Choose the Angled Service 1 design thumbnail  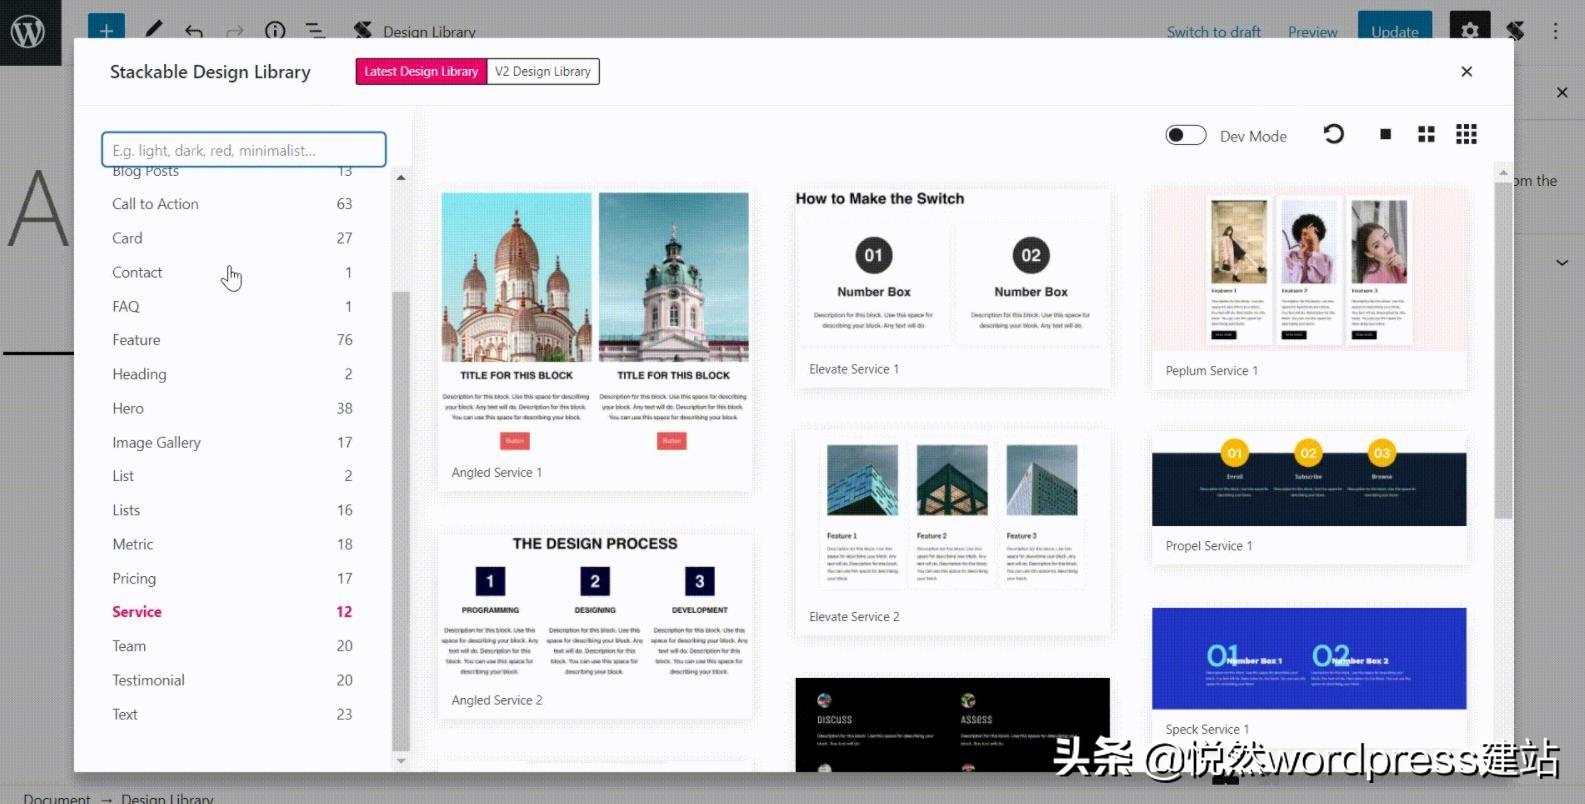click(595, 340)
